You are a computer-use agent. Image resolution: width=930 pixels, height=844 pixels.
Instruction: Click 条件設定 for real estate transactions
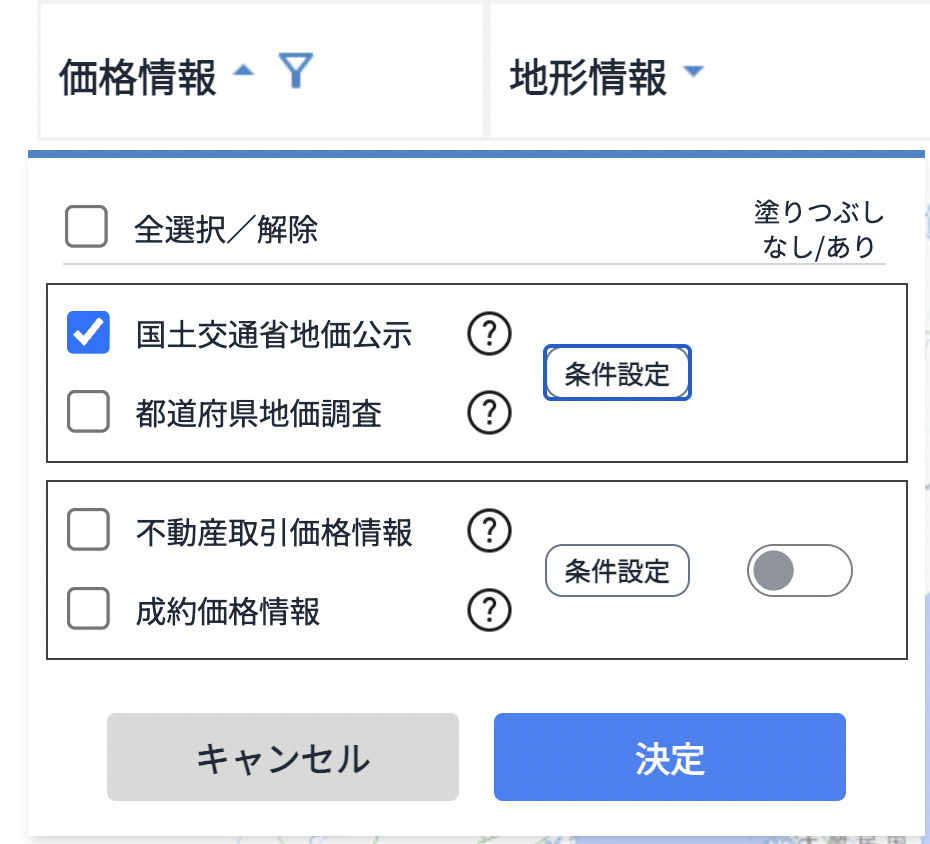[x=617, y=571]
